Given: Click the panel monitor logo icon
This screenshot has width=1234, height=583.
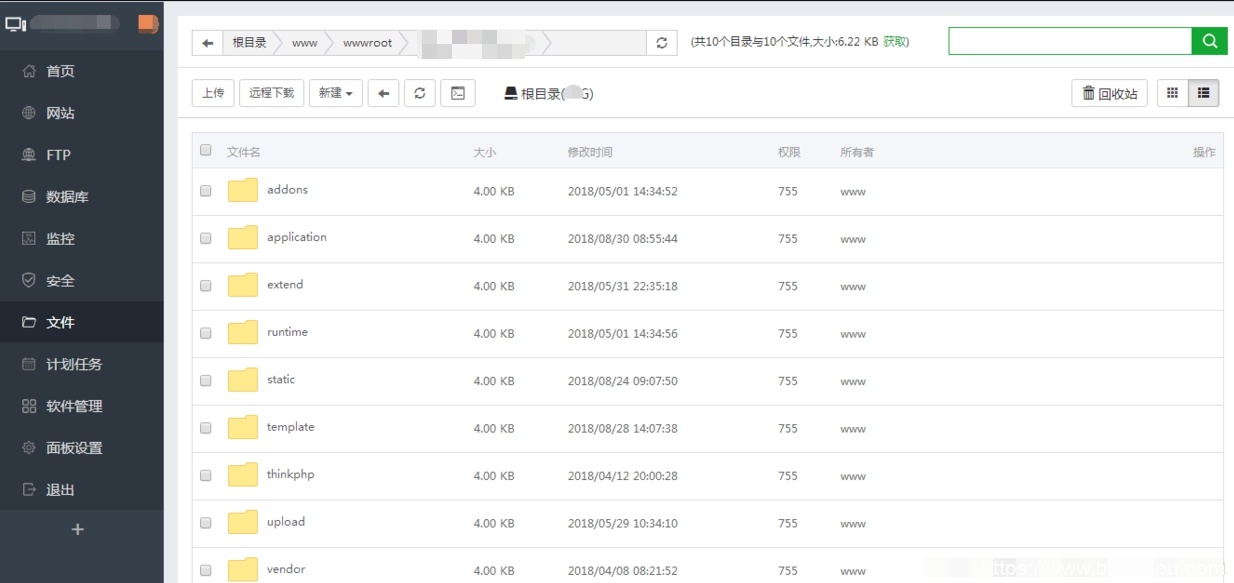Looking at the screenshot, I should [x=15, y=23].
